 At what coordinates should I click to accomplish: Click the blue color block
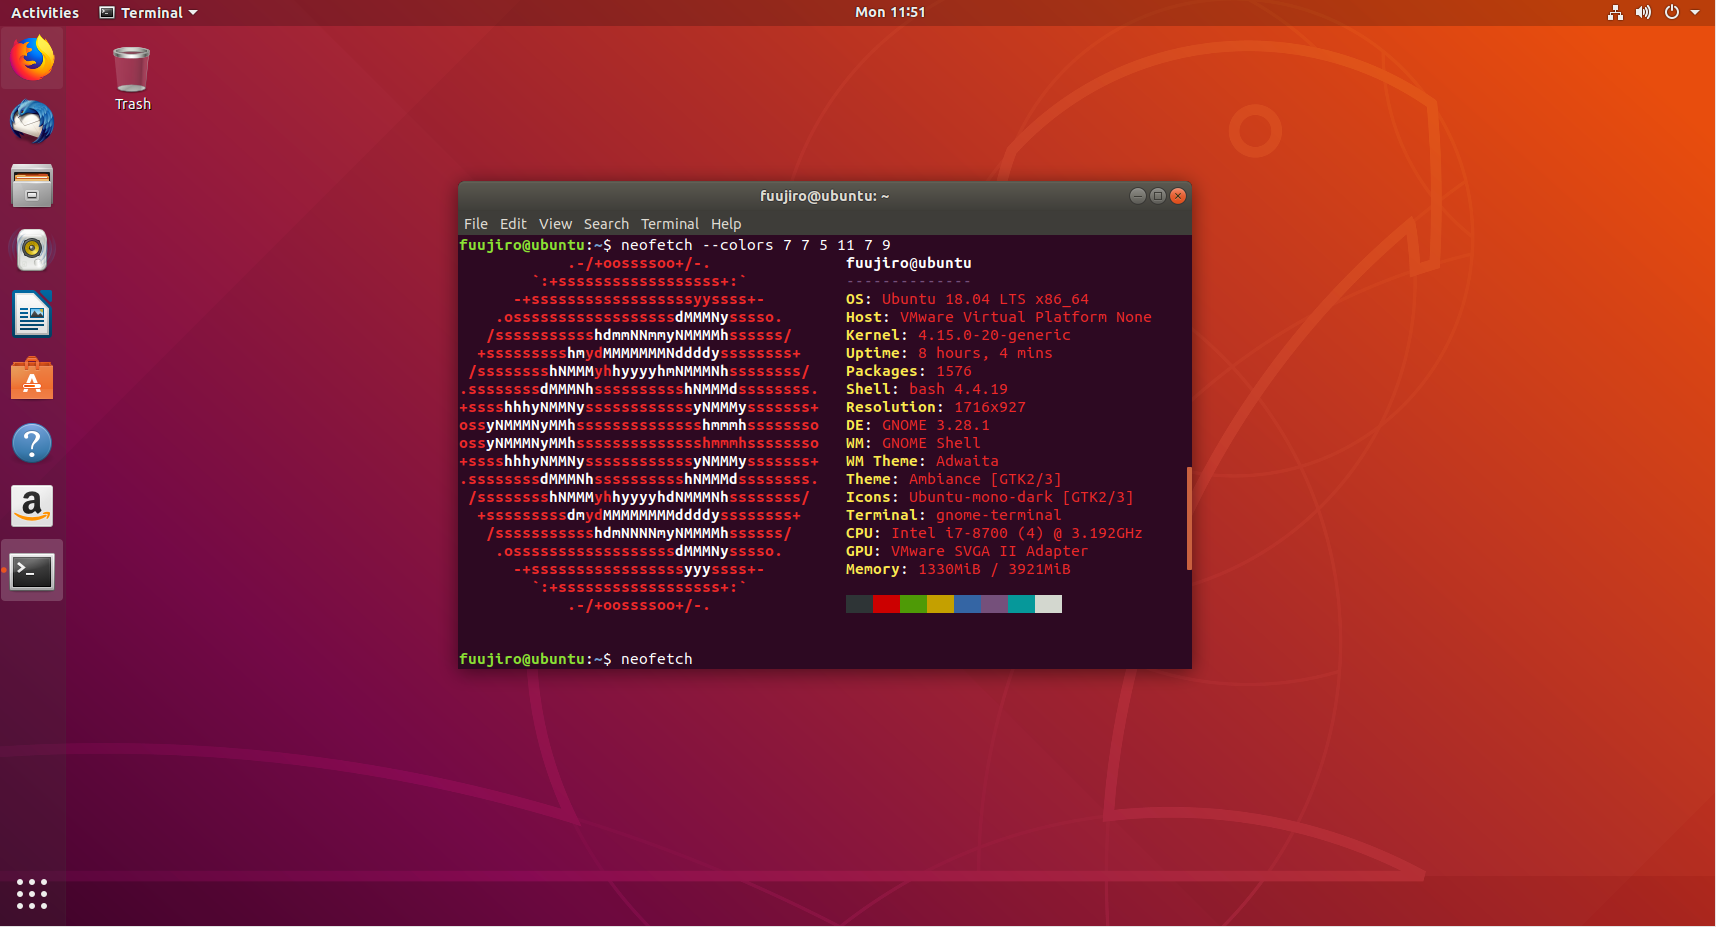967,604
